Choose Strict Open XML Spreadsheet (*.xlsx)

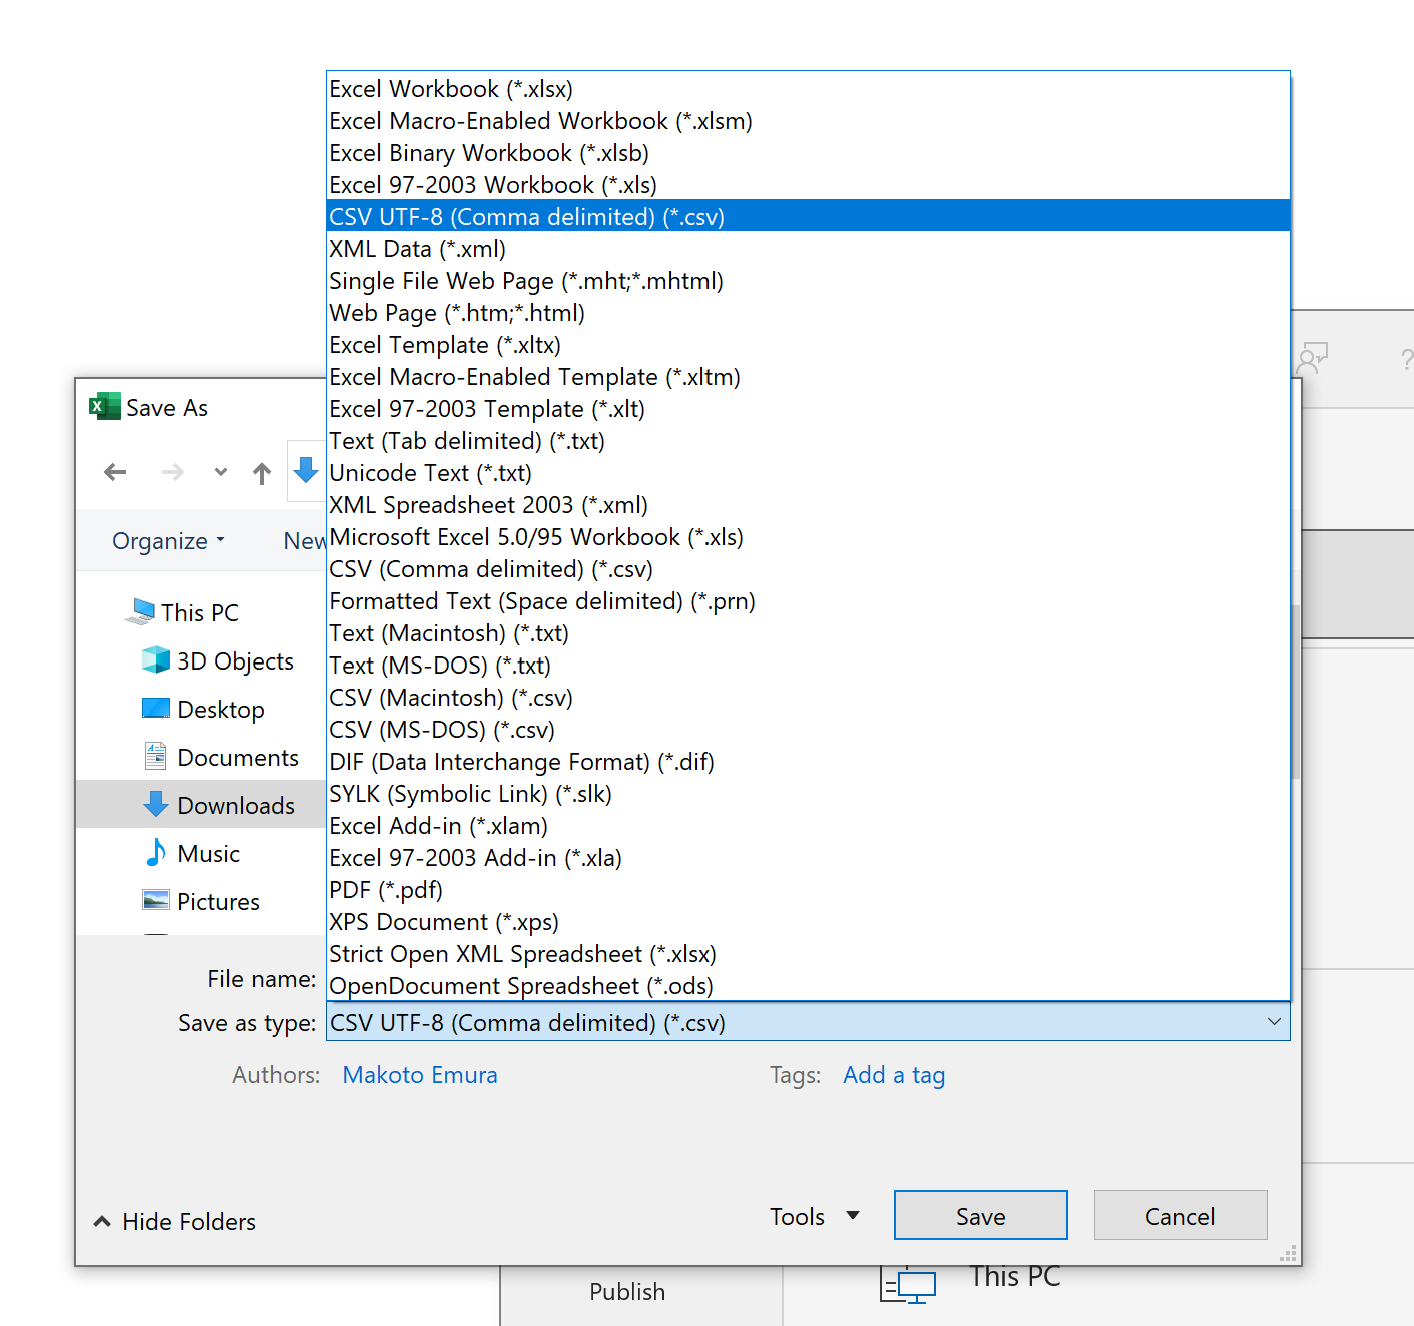(808, 954)
